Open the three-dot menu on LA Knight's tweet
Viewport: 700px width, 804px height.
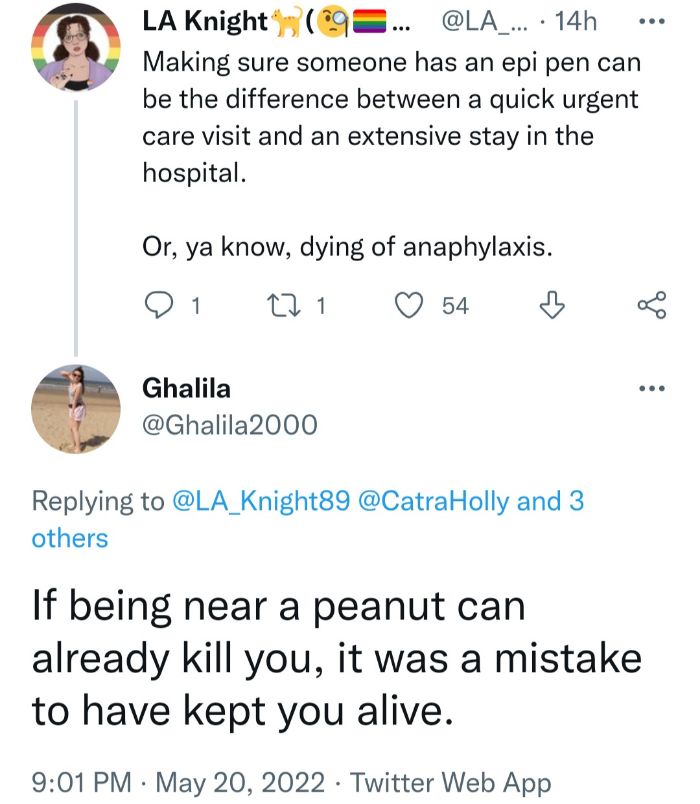point(651,18)
